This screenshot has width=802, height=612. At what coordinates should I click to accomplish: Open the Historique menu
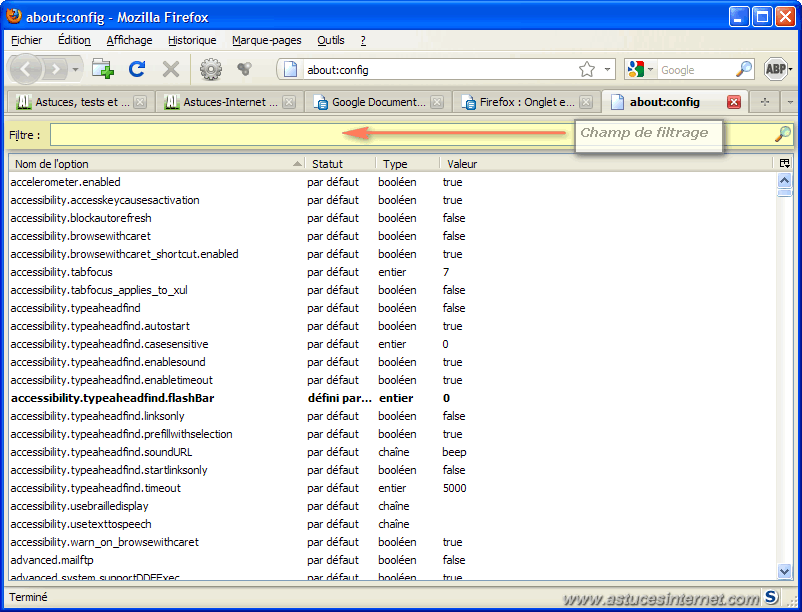pyautogui.click(x=192, y=40)
